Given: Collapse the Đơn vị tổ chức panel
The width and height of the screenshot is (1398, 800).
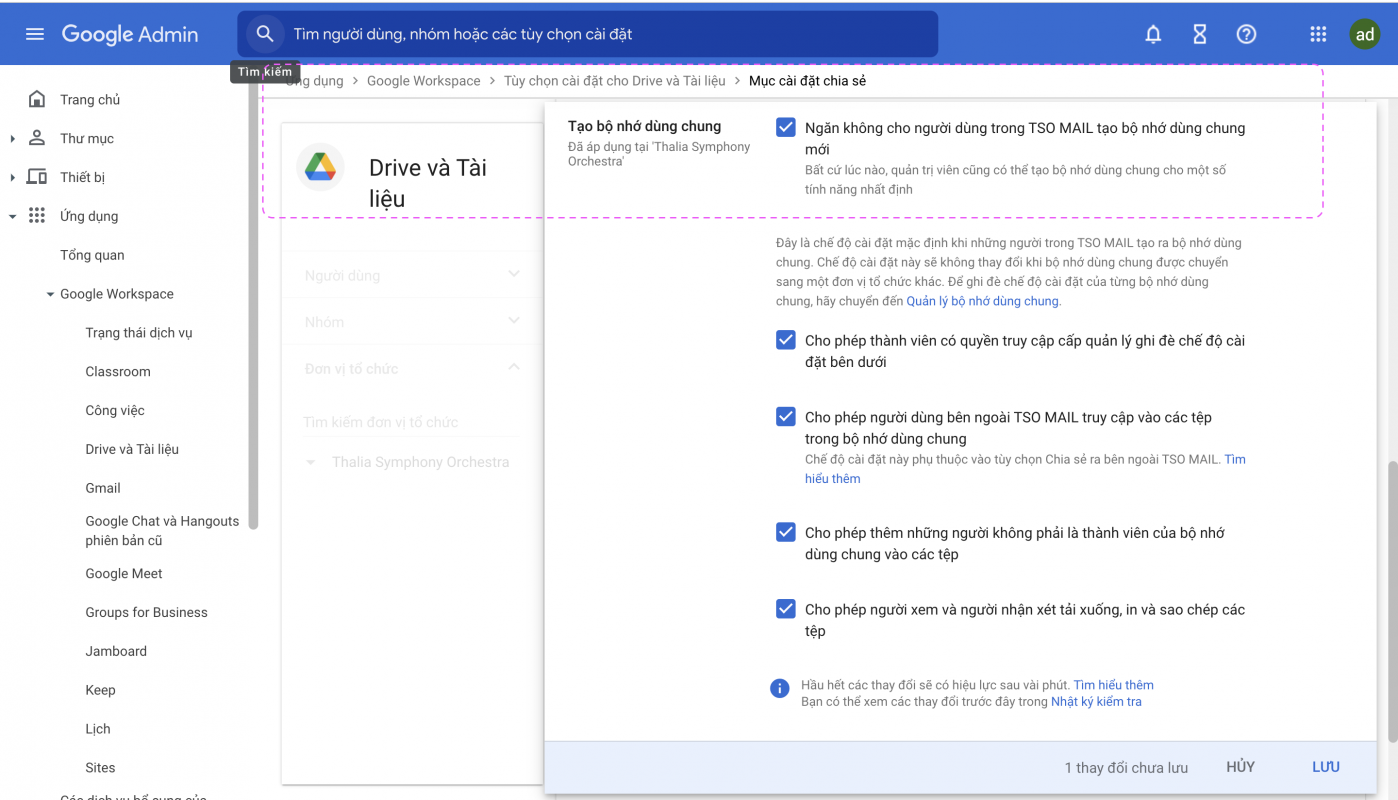Looking at the screenshot, I should point(514,367).
